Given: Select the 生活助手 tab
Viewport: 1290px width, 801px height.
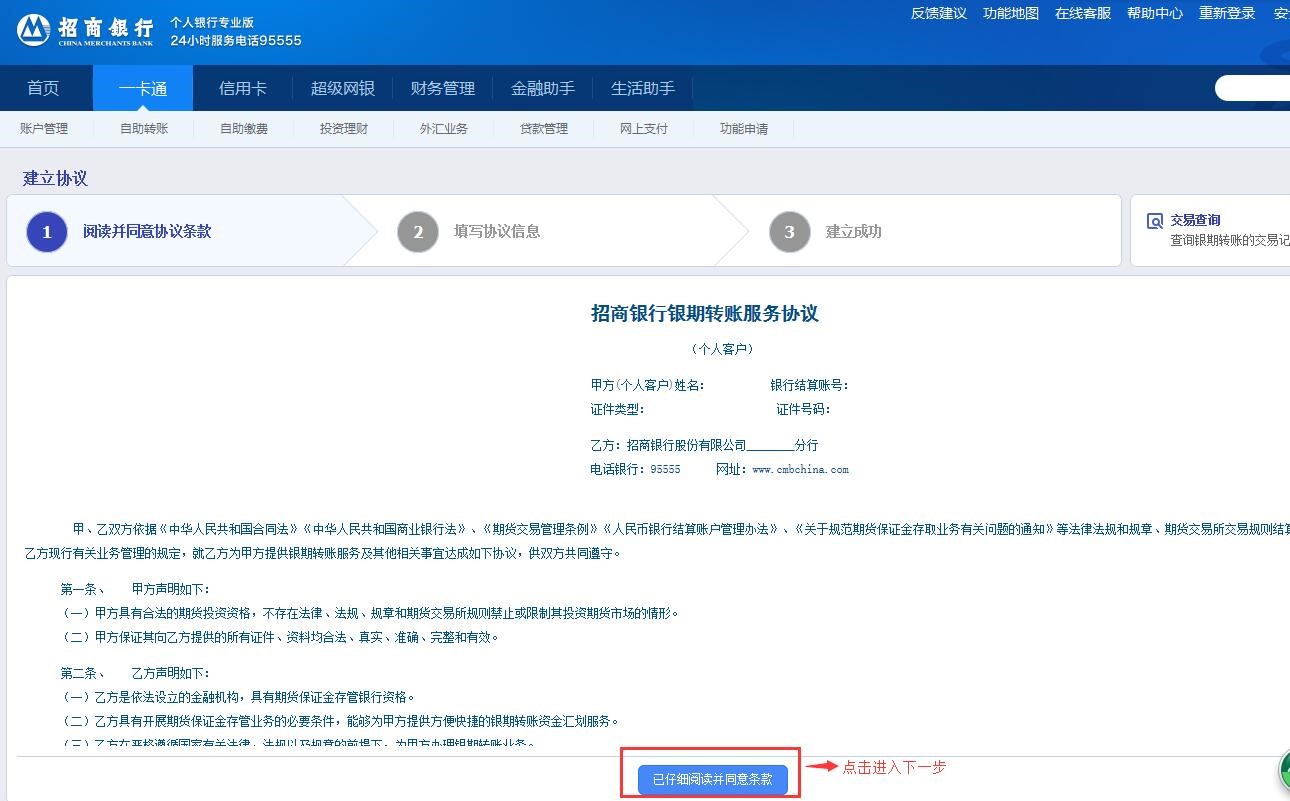Looking at the screenshot, I should point(643,88).
